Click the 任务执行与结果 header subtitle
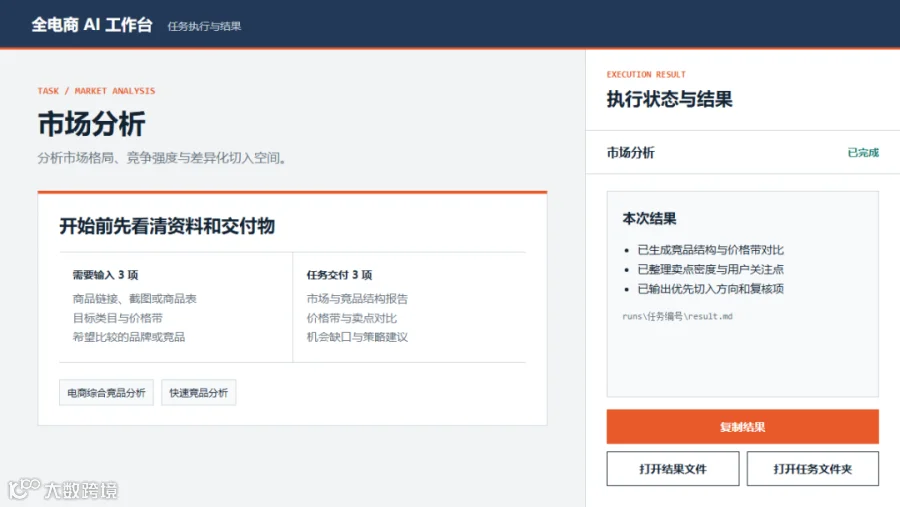This screenshot has height=507, width=900. coord(204,26)
